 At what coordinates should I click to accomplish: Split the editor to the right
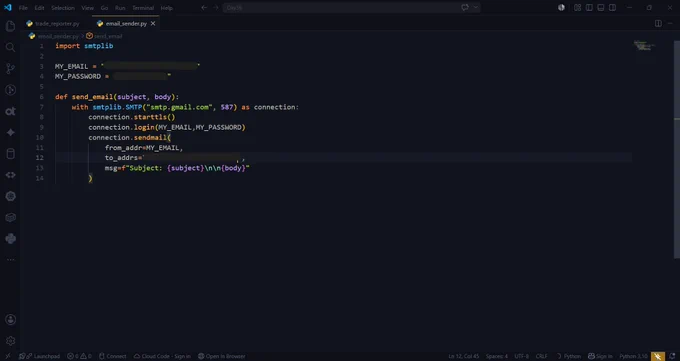(658, 23)
